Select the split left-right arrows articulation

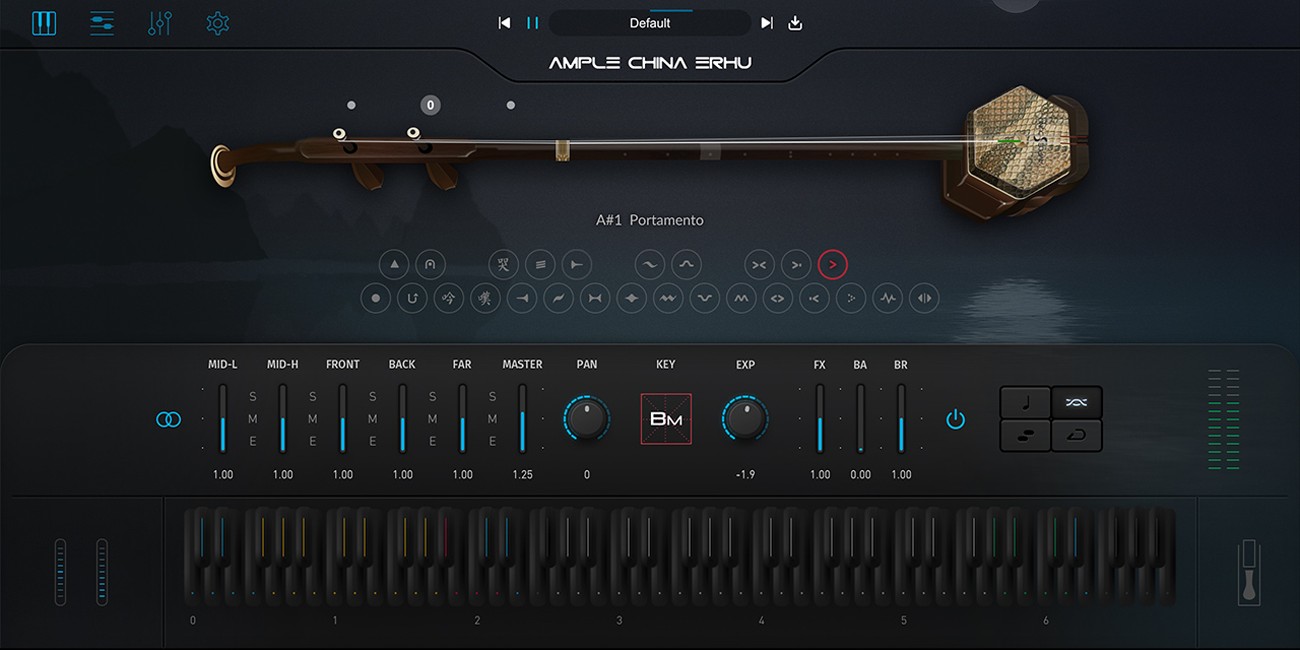click(x=924, y=298)
